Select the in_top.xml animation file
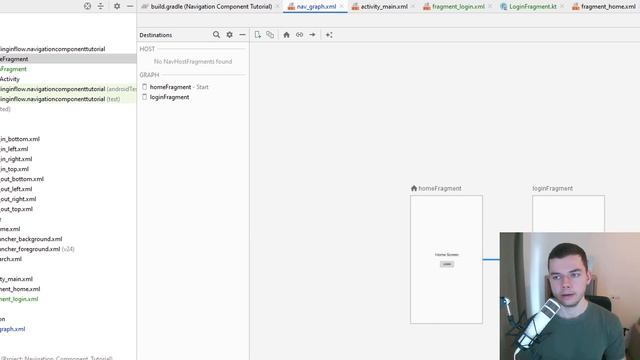Image resolution: width=640 pixels, height=360 pixels. [14, 169]
